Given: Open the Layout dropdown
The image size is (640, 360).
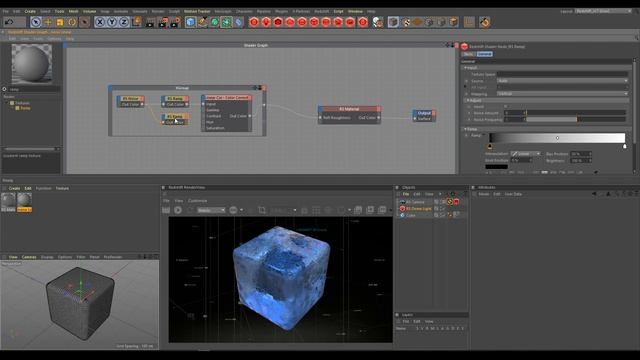Looking at the screenshot, I should [x=603, y=11].
